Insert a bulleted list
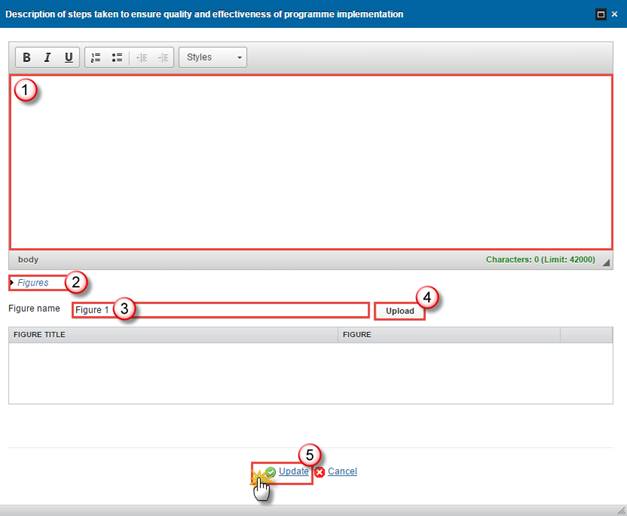Image resolution: width=627 pixels, height=516 pixels. (x=117, y=57)
